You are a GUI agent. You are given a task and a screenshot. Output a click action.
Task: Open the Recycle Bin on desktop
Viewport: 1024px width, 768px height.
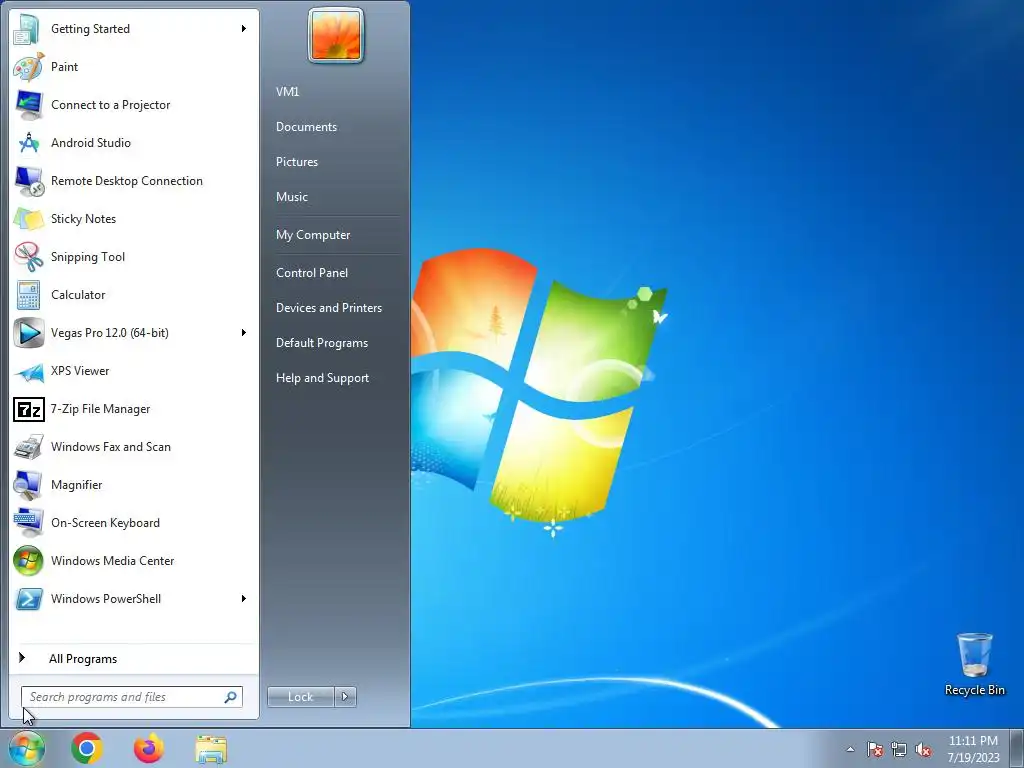pyautogui.click(x=974, y=664)
